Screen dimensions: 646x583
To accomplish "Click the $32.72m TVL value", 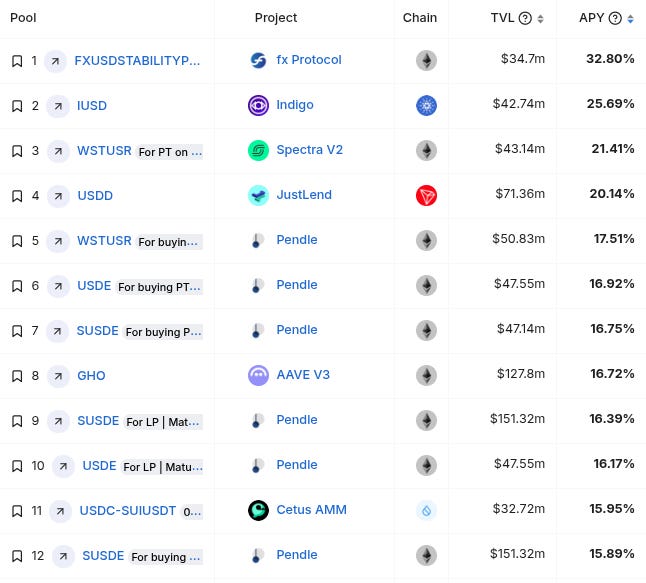I will point(519,509).
